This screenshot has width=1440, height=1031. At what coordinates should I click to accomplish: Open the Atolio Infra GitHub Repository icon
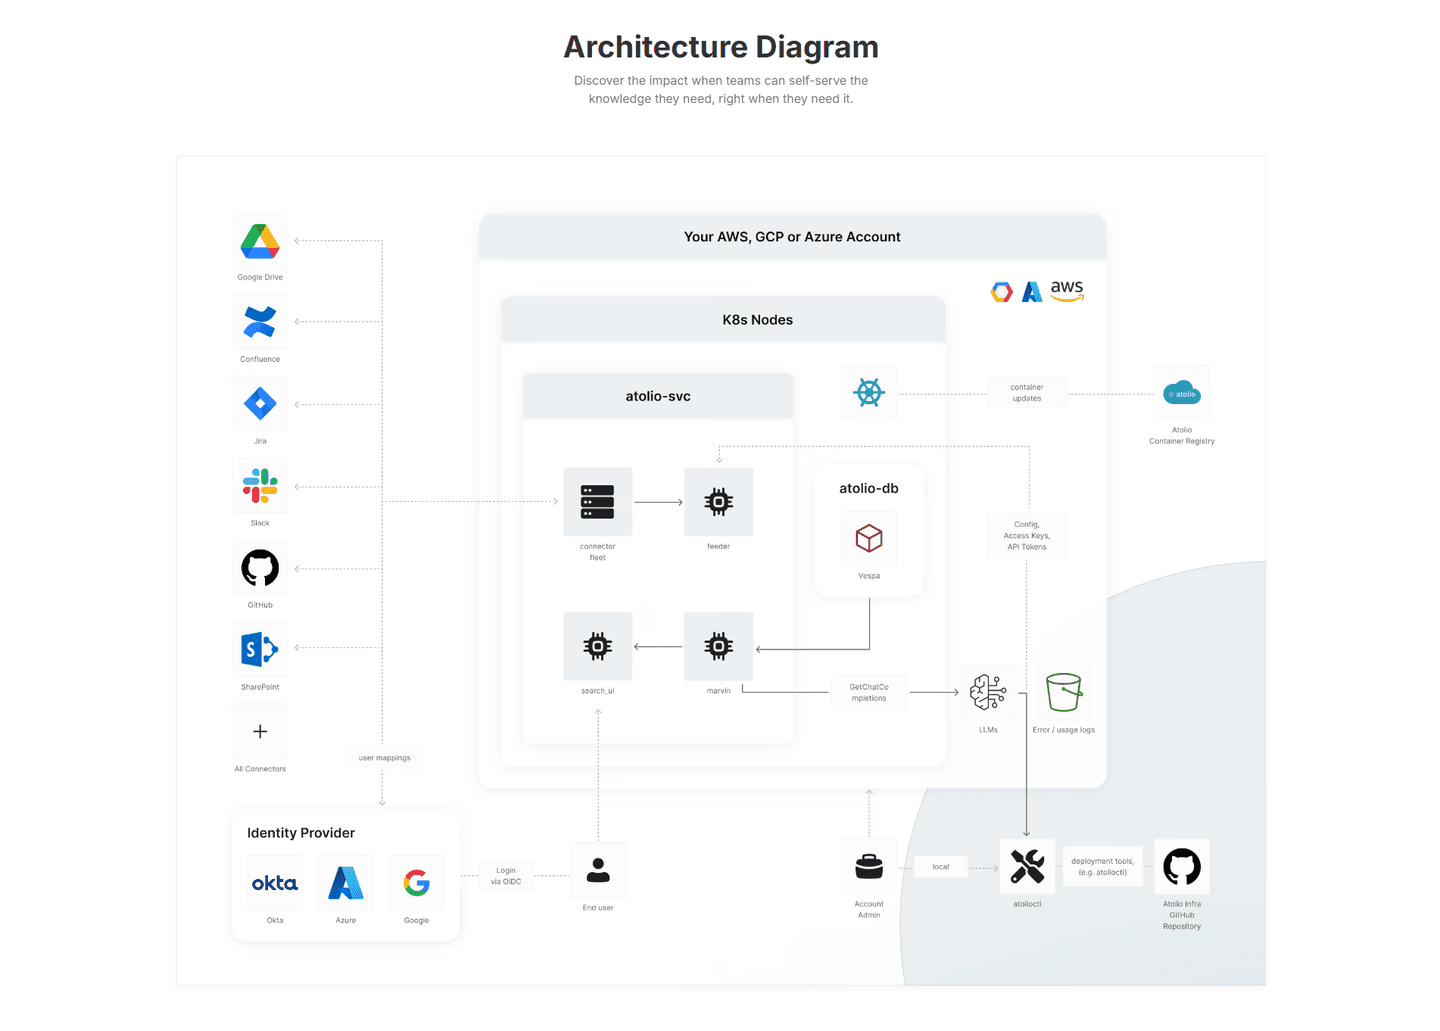(x=1182, y=867)
